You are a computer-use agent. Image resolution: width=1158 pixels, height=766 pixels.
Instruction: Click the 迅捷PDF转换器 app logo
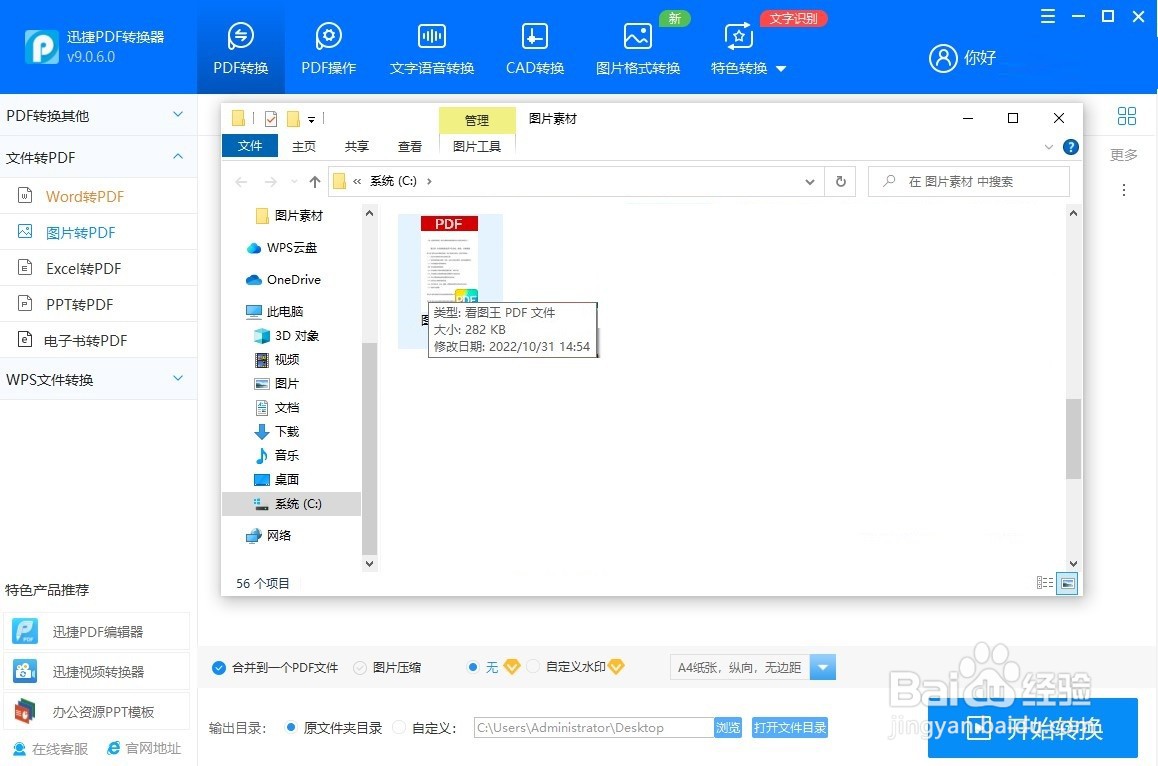41,47
